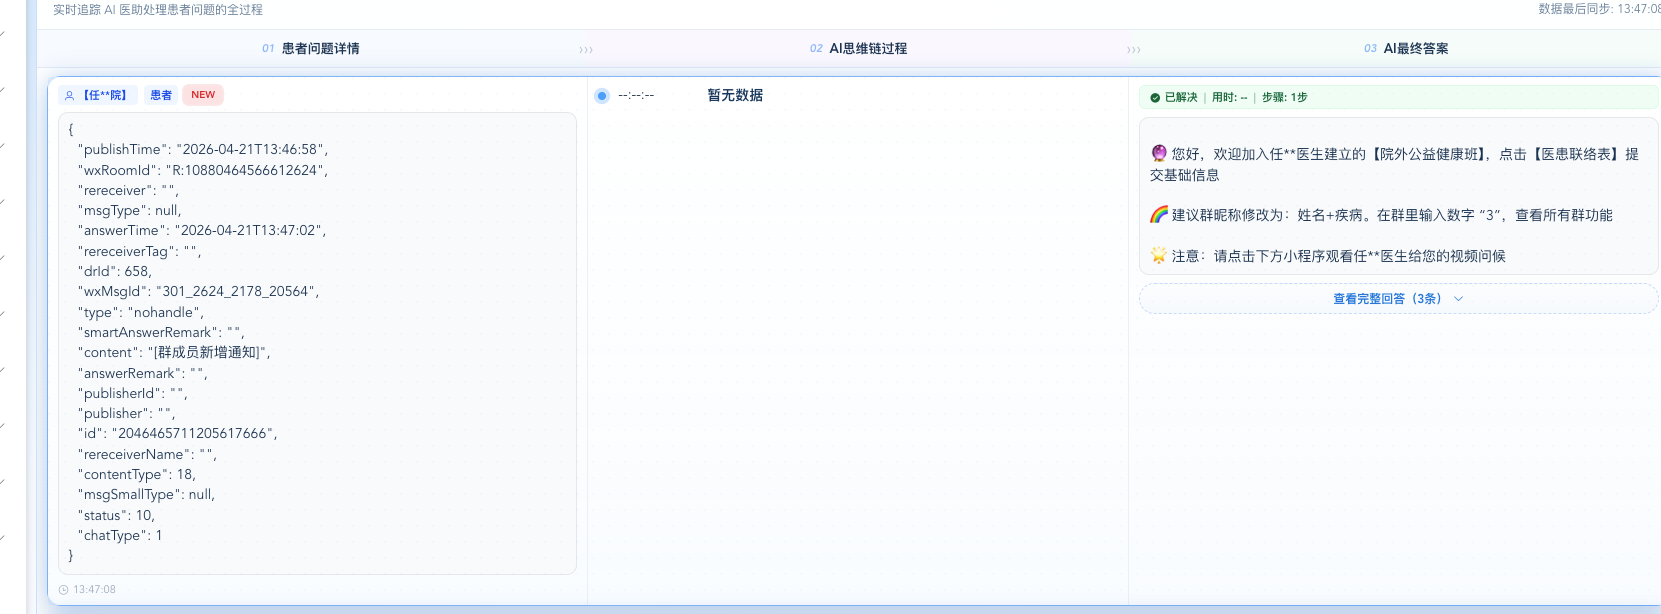Open the 患者问题详情 step header
The width and height of the screenshot is (1661, 614).
tap(320, 48)
